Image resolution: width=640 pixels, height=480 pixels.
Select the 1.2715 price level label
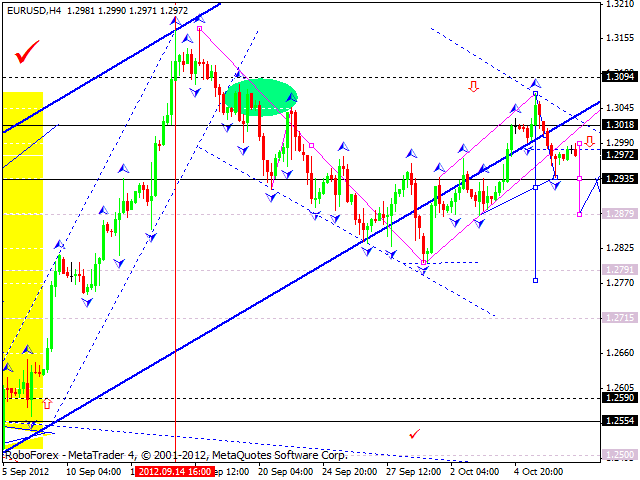point(621,317)
